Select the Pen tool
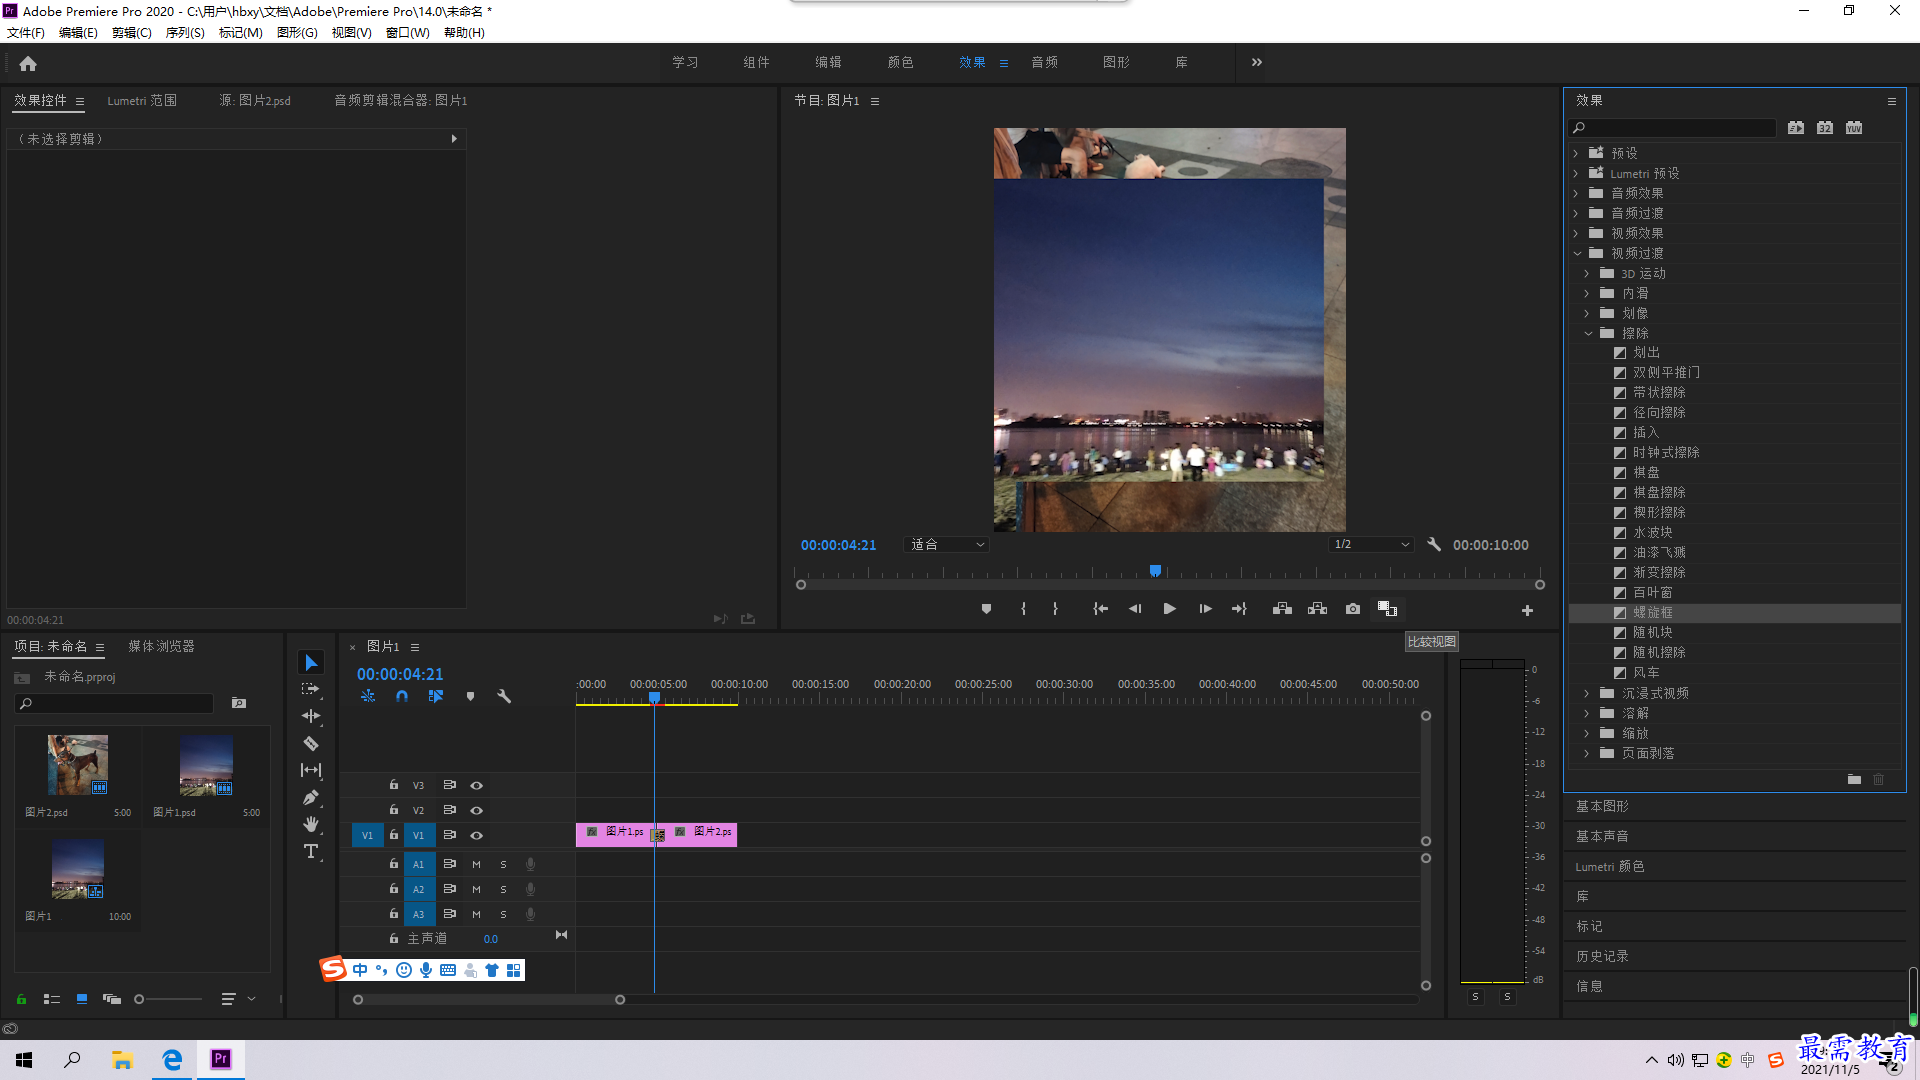The image size is (1920, 1080). [311, 797]
